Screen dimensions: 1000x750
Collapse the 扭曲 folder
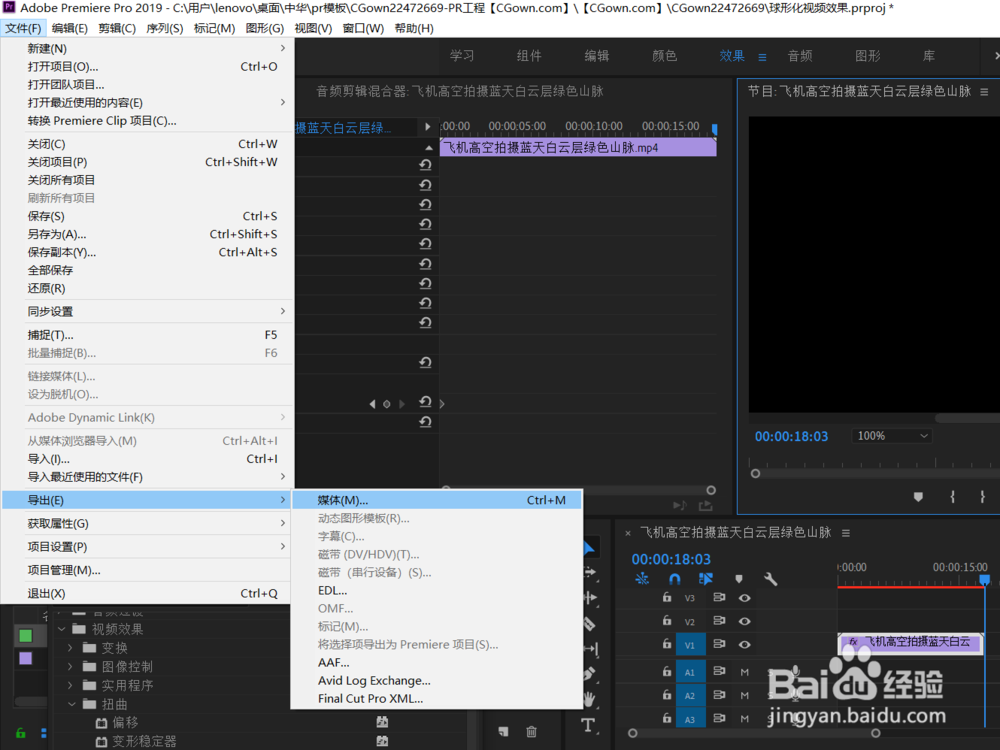[71, 704]
